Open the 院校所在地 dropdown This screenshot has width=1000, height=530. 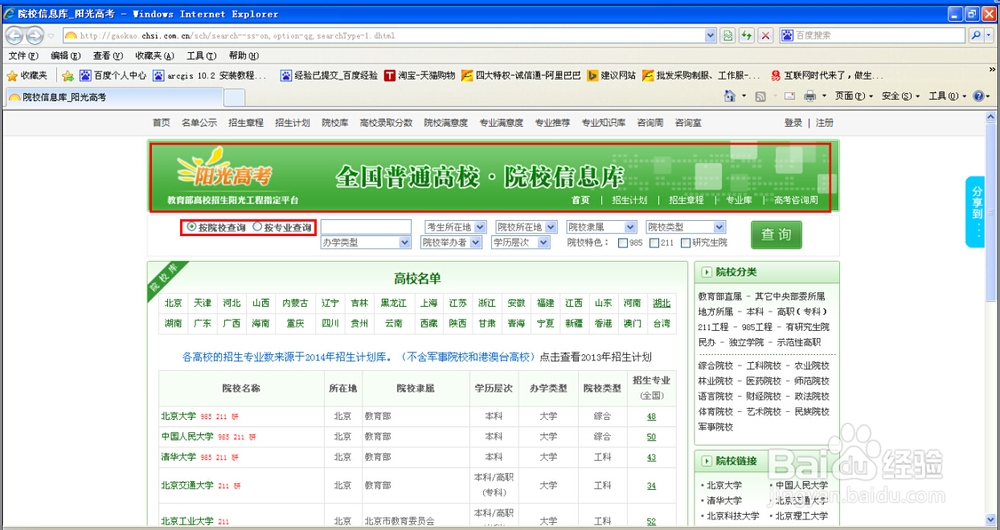526,227
